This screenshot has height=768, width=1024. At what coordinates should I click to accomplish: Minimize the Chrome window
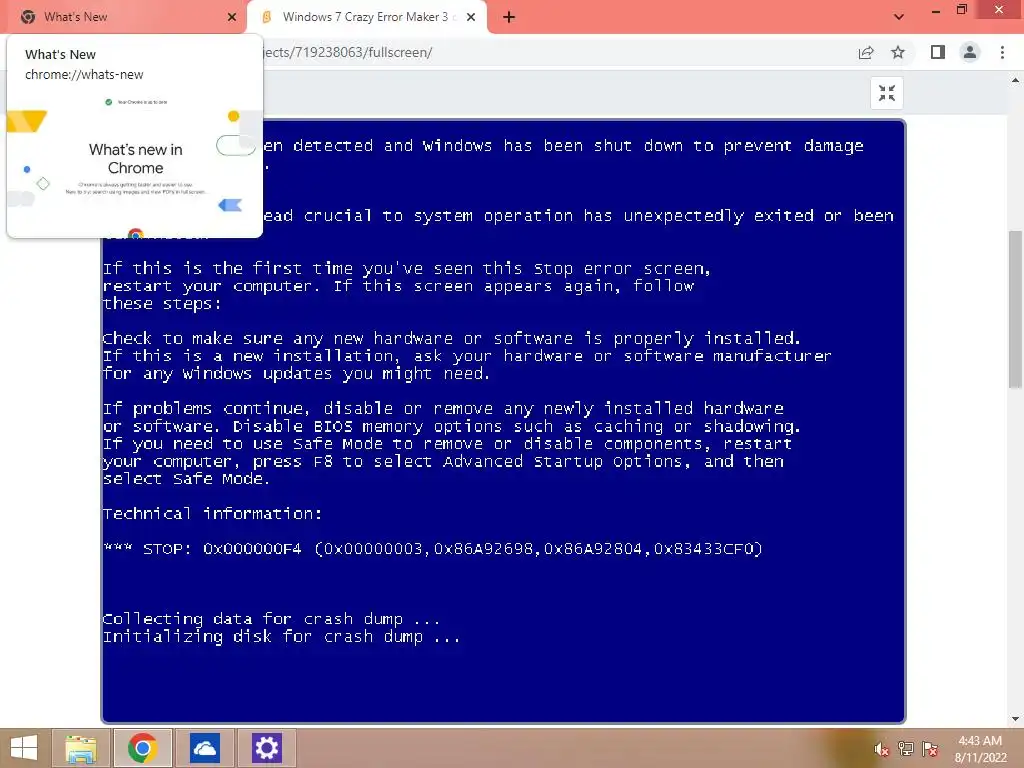coord(936,10)
